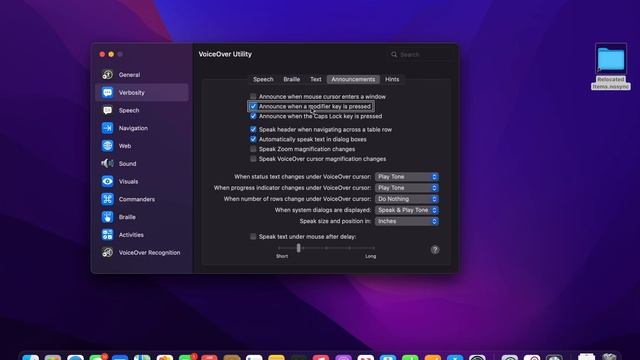
Task: Click the 'Short' slider label
Action: [x=282, y=256]
